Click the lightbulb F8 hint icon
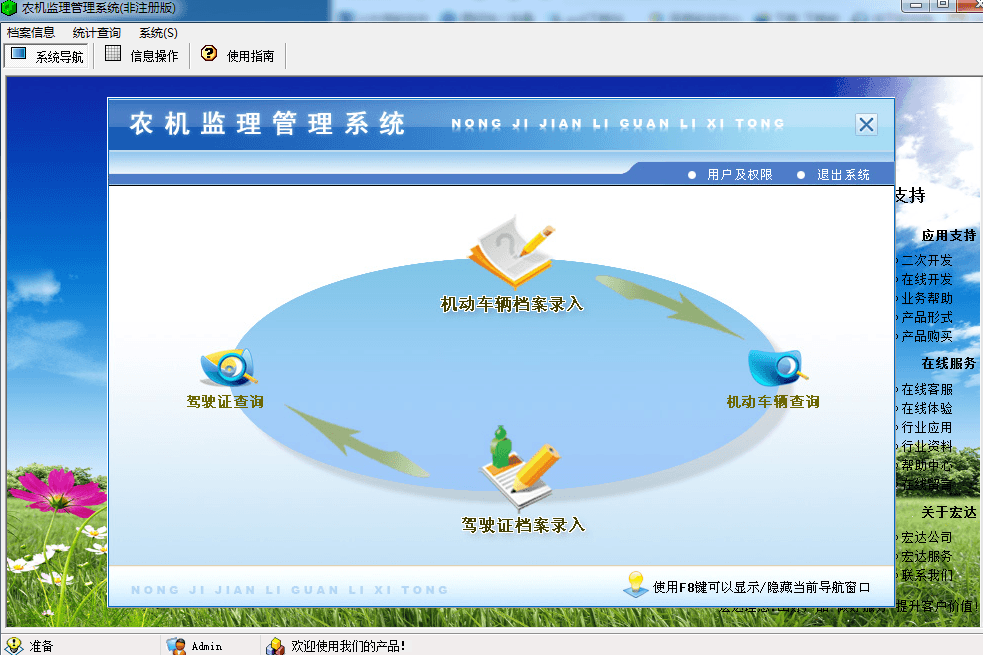The height and width of the screenshot is (655, 983). coord(634,584)
